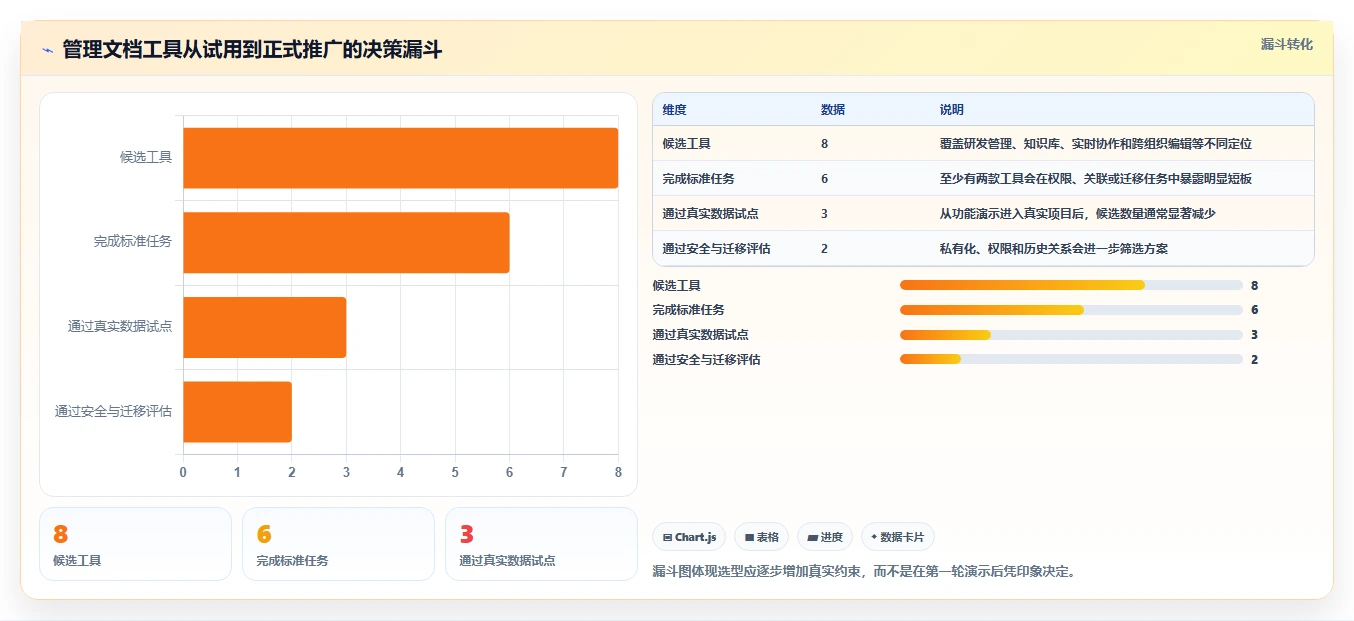Click the 候选工具 label in the progress list
Image resolution: width=1354 pixels, height=621 pixels.
click(x=677, y=285)
